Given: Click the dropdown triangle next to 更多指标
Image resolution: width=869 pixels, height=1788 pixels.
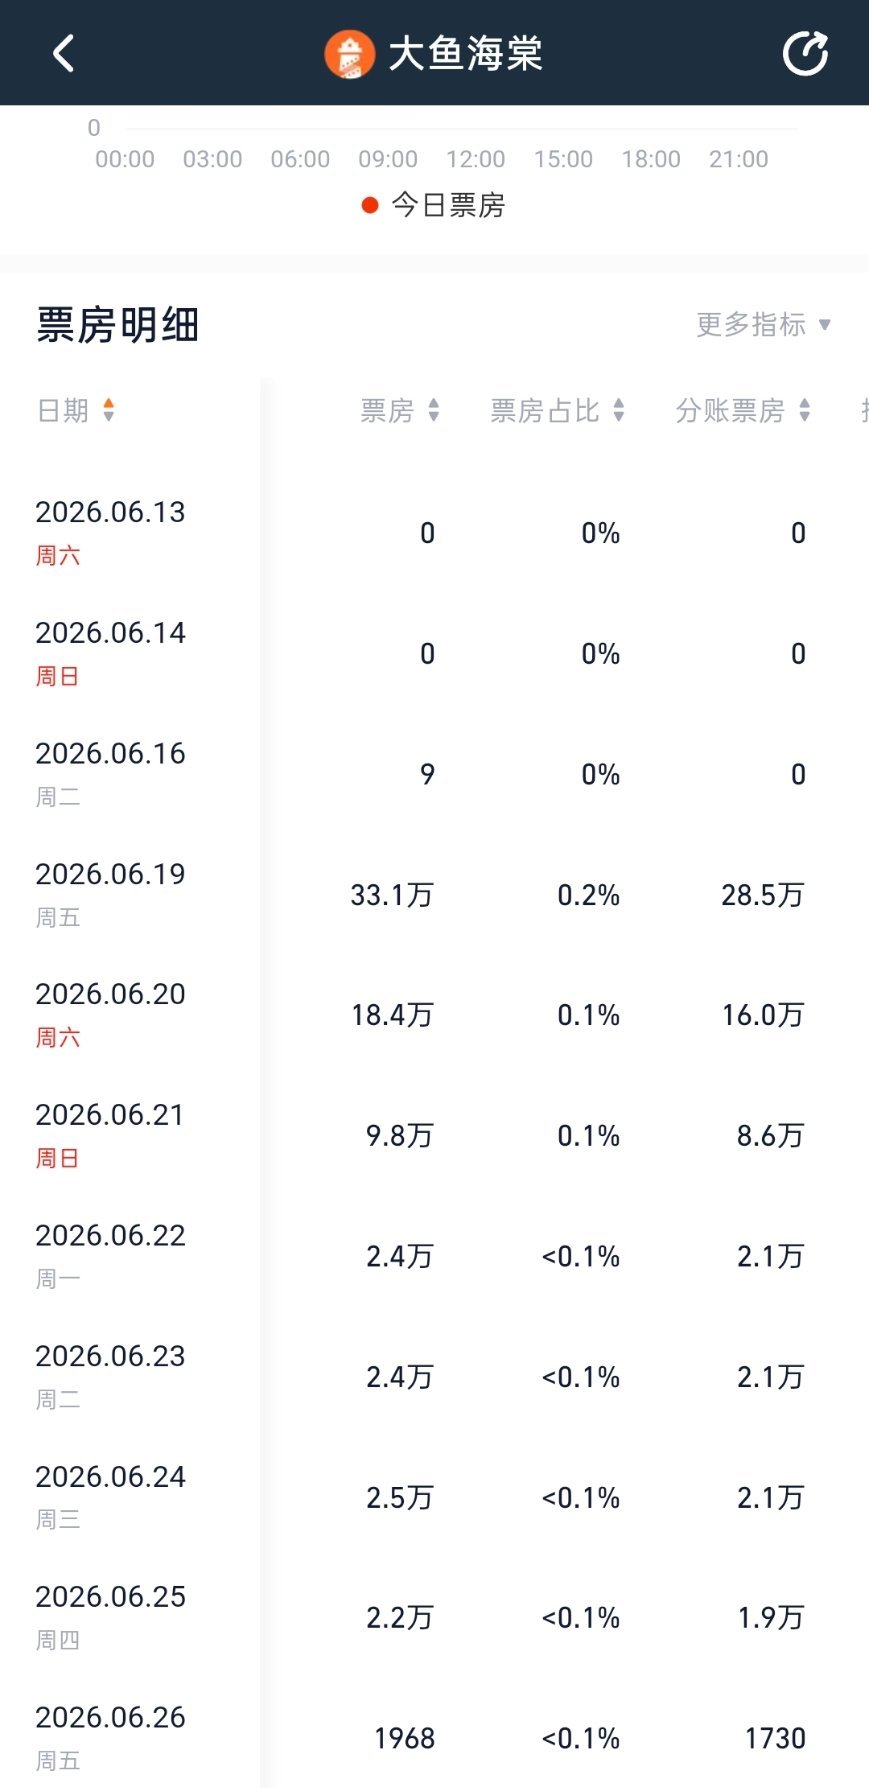Looking at the screenshot, I should [825, 324].
